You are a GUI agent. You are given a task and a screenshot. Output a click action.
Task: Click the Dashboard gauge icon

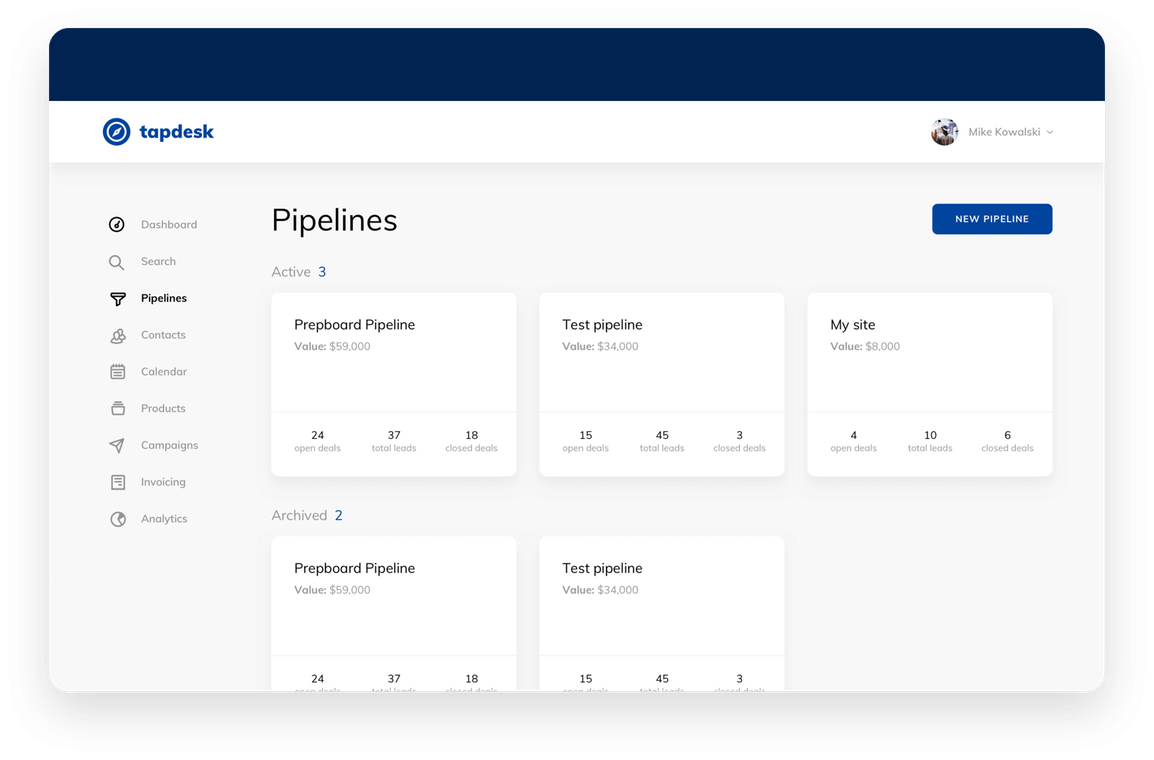(117, 225)
